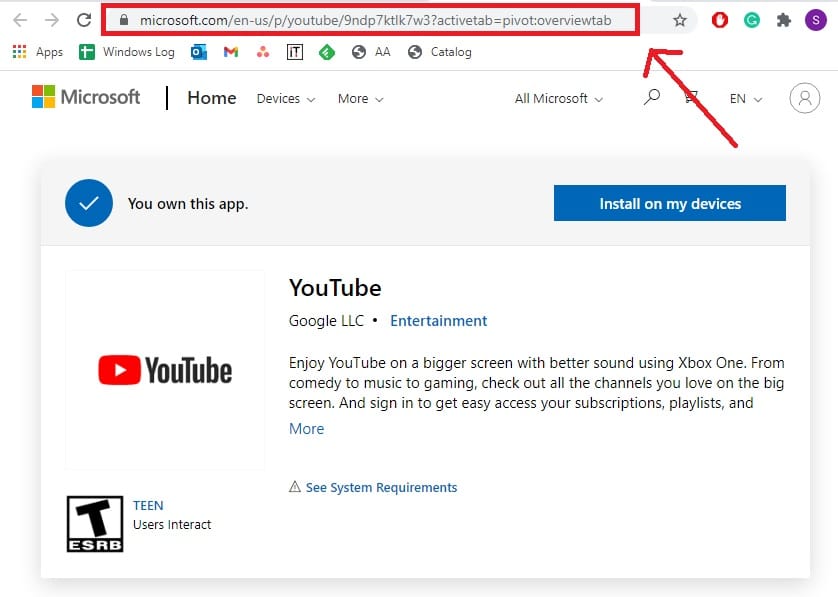
Task: Click the Install on my devices button
Action: 669,203
